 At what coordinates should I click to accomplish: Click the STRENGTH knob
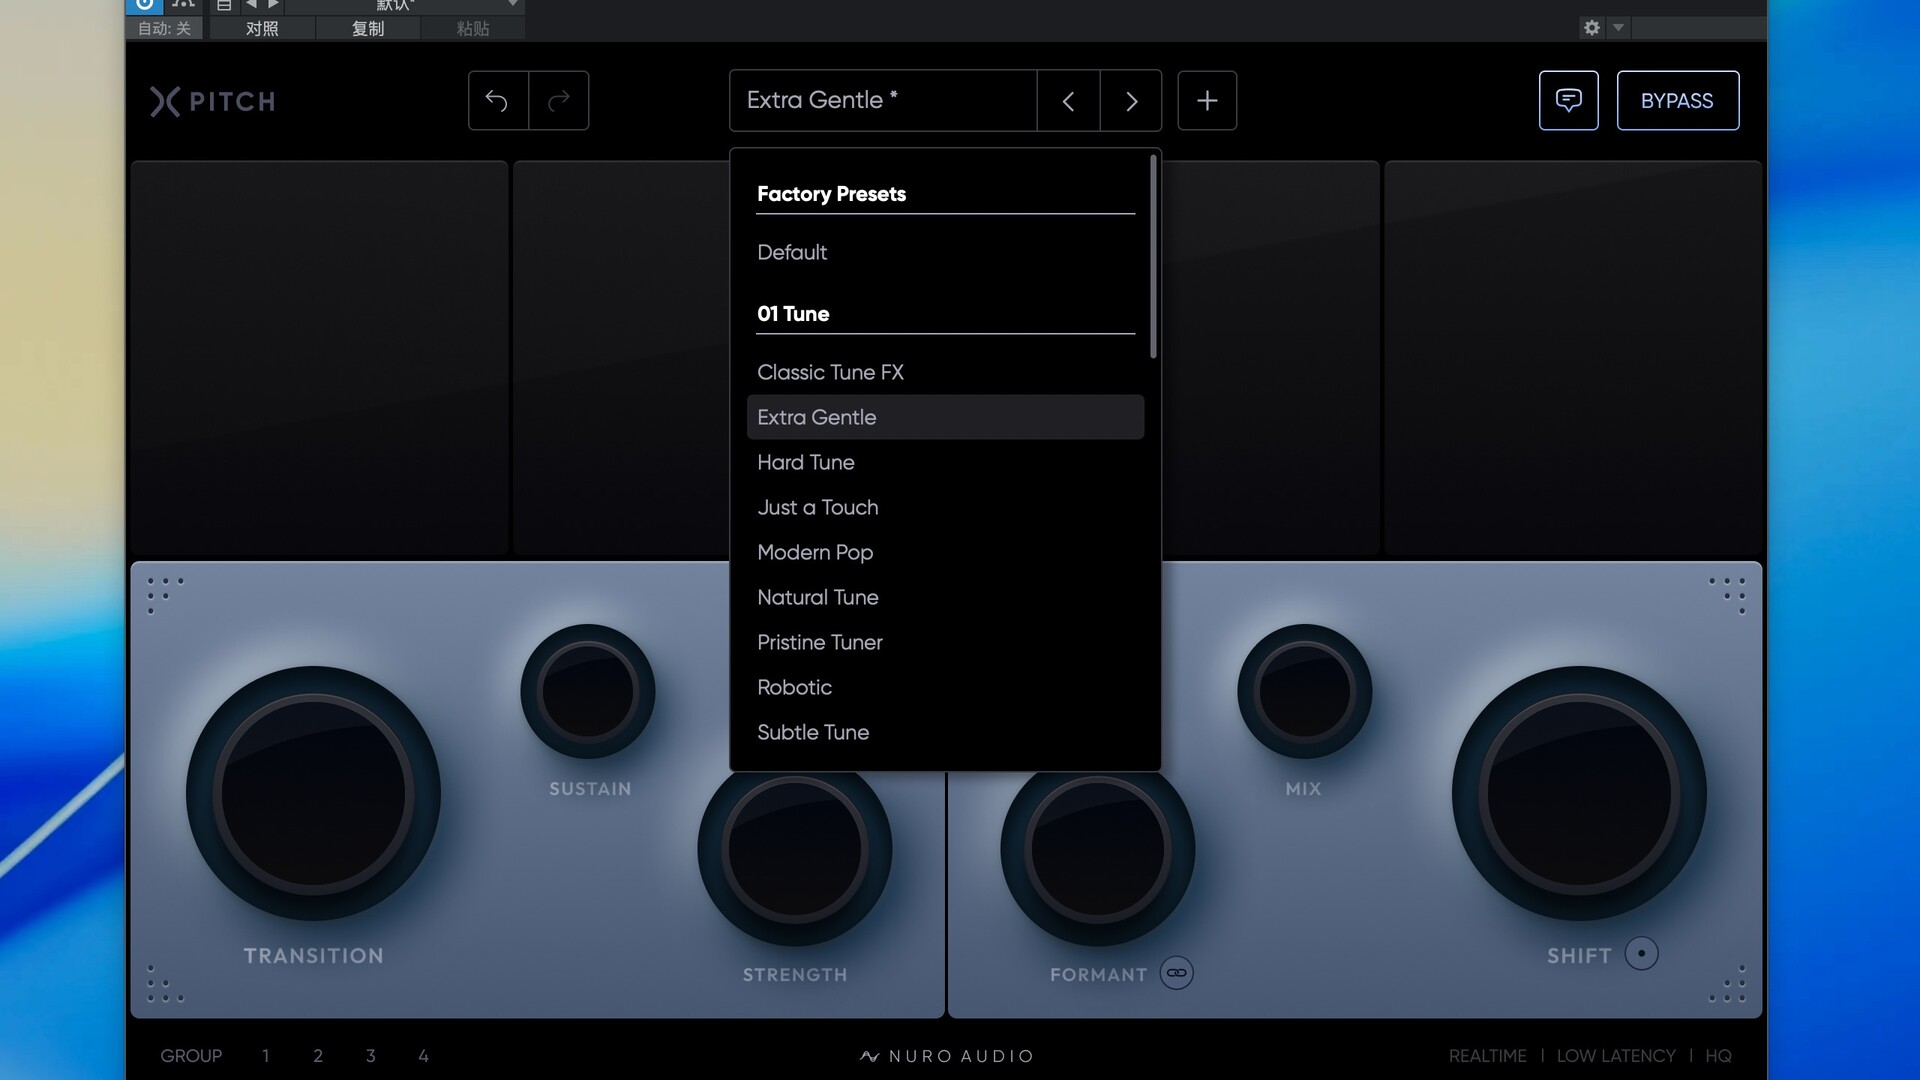coord(795,850)
